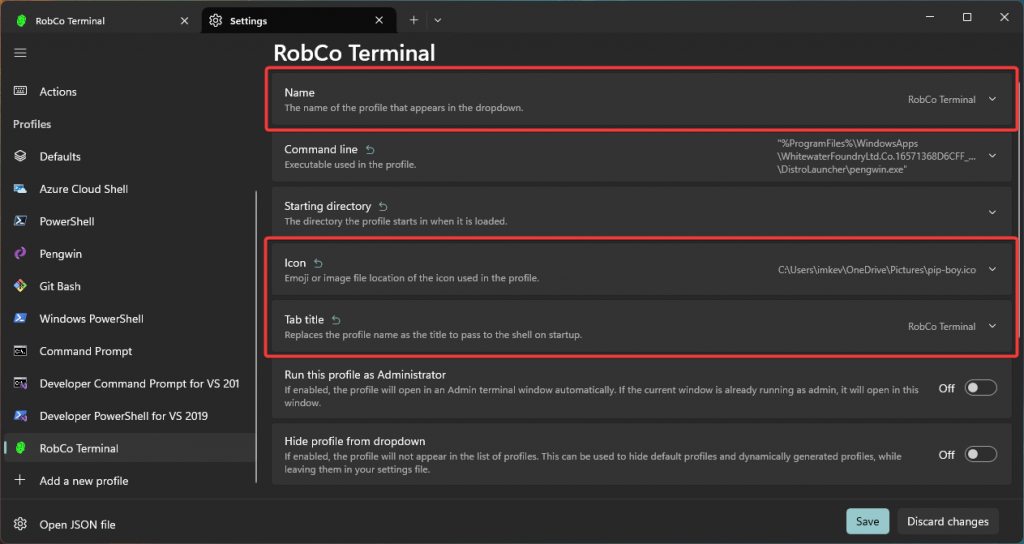This screenshot has width=1024, height=544.
Task: Toggle Hide profile from dropdown switch
Action: (980, 455)
